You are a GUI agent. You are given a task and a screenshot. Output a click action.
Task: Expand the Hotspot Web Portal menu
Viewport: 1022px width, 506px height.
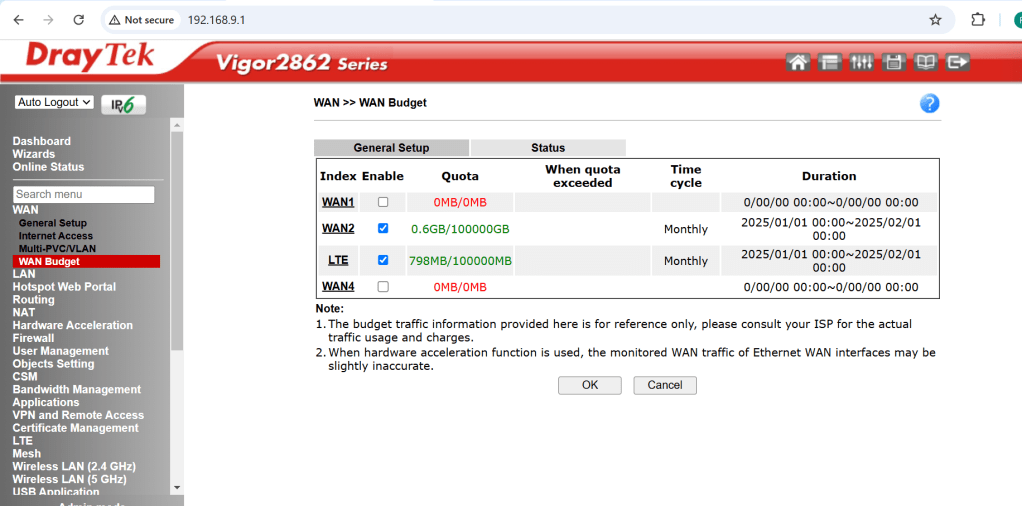coord(64,287)
